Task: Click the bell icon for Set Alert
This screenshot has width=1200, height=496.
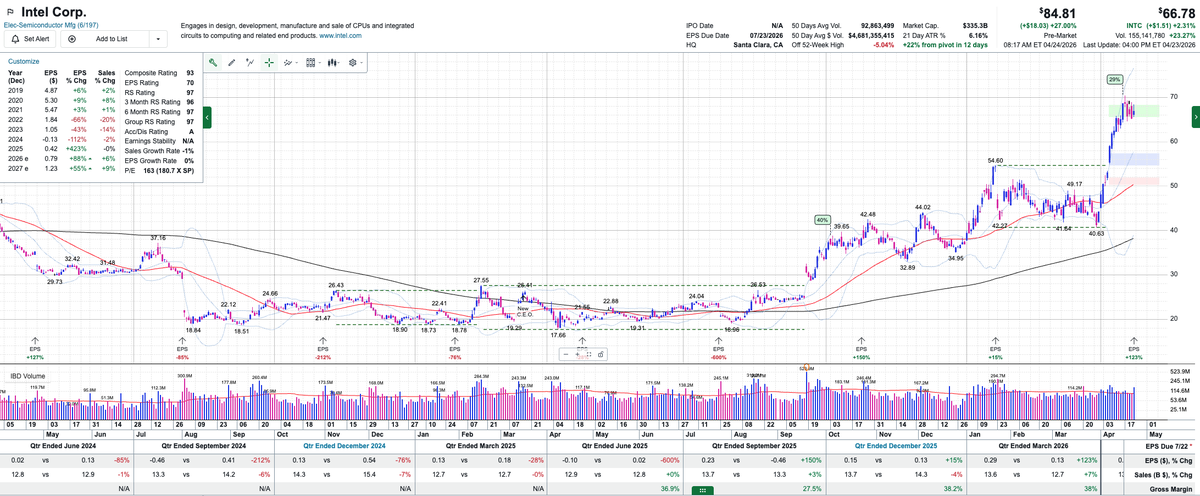Action: tap(16, 39)
